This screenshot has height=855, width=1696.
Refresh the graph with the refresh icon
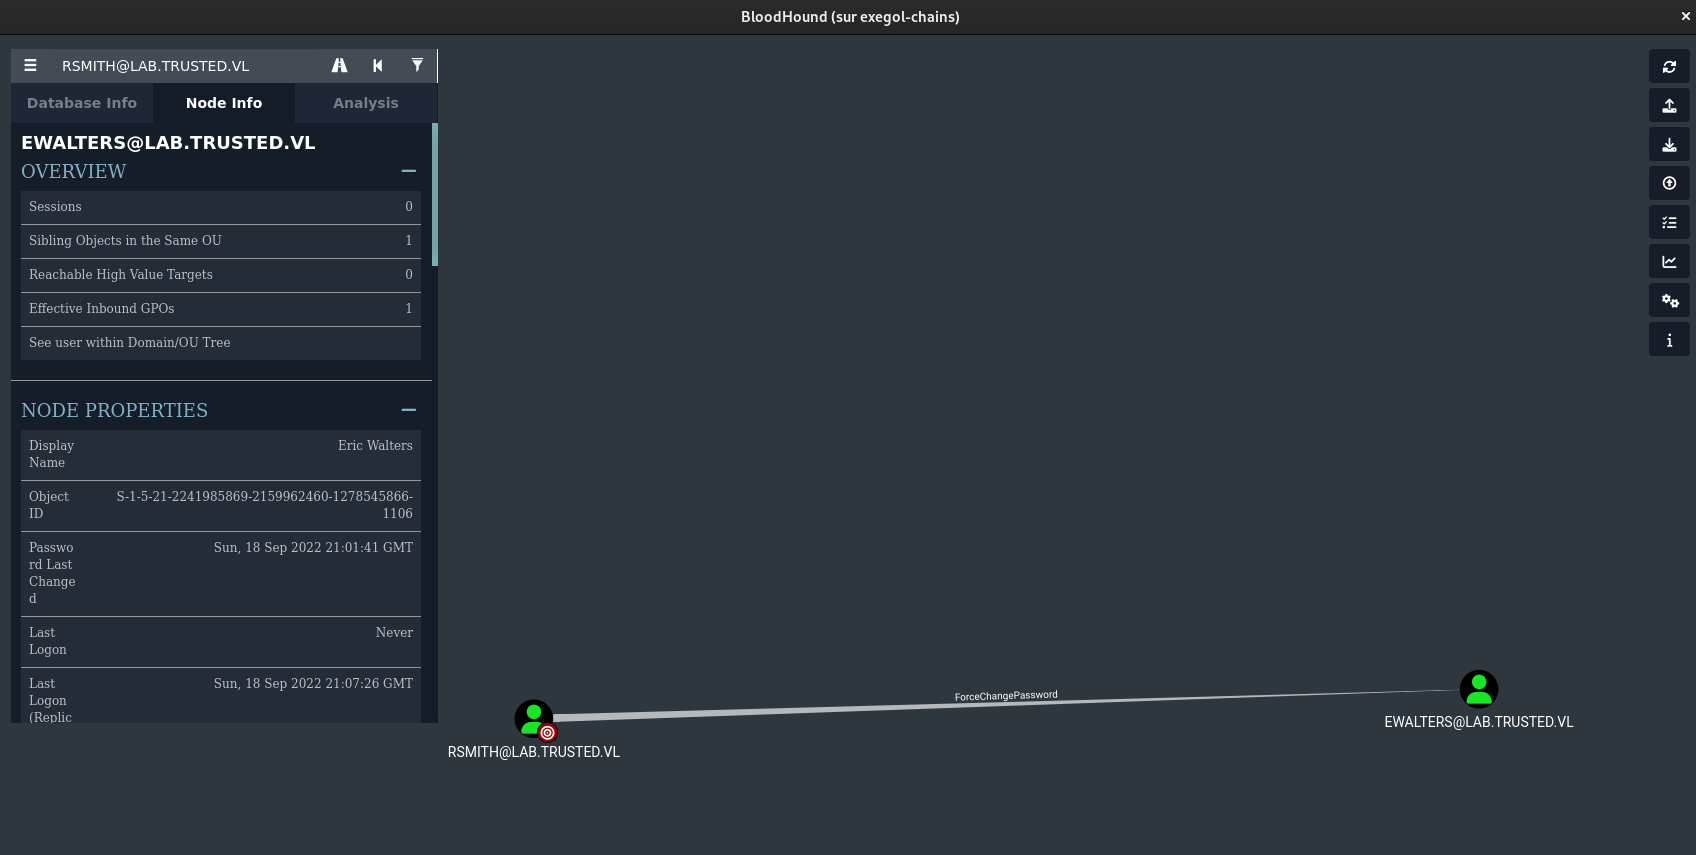coord(1669,66)
